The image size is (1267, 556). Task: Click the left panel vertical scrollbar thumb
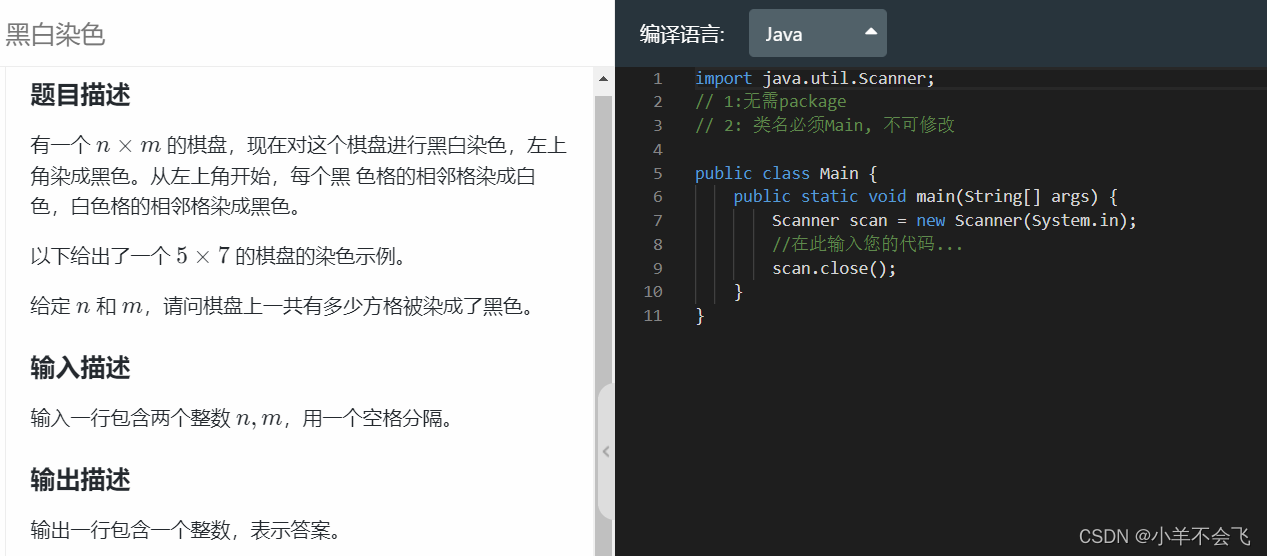[603, 325]
